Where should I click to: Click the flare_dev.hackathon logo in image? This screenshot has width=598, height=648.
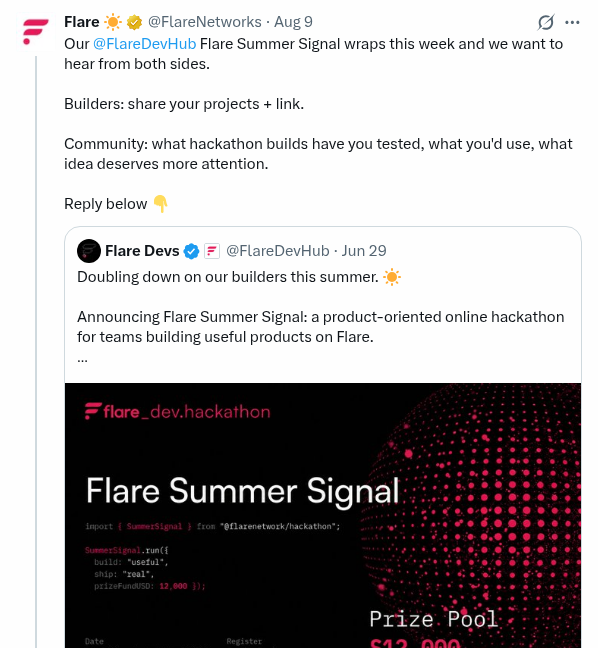(x=178, y=412)
